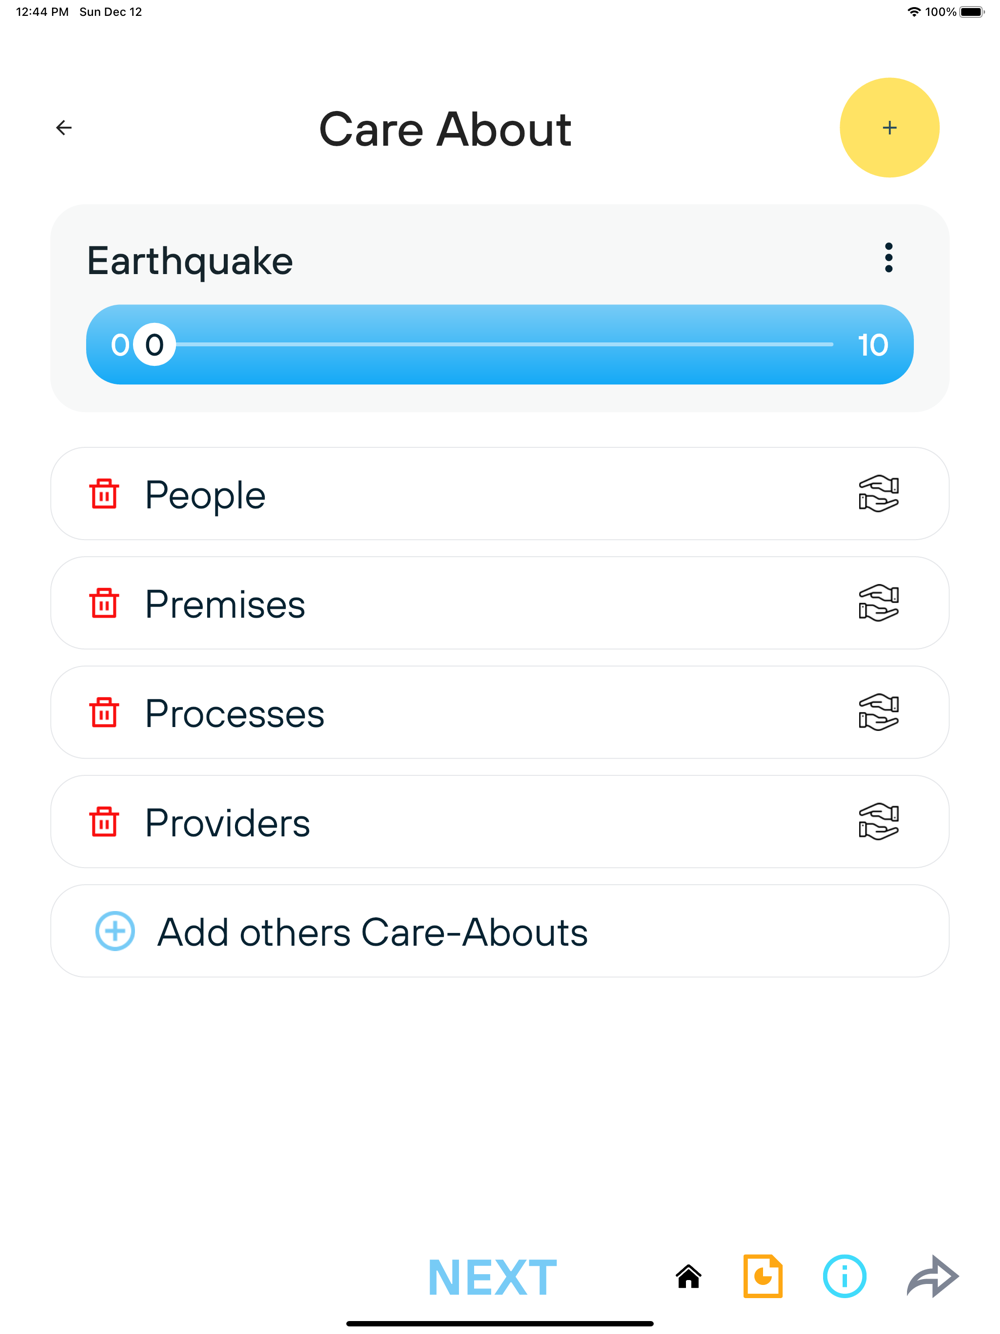Tap the caring-hands icon on Premises row
Screen dimensions: 1000x1334
point(878,603)
